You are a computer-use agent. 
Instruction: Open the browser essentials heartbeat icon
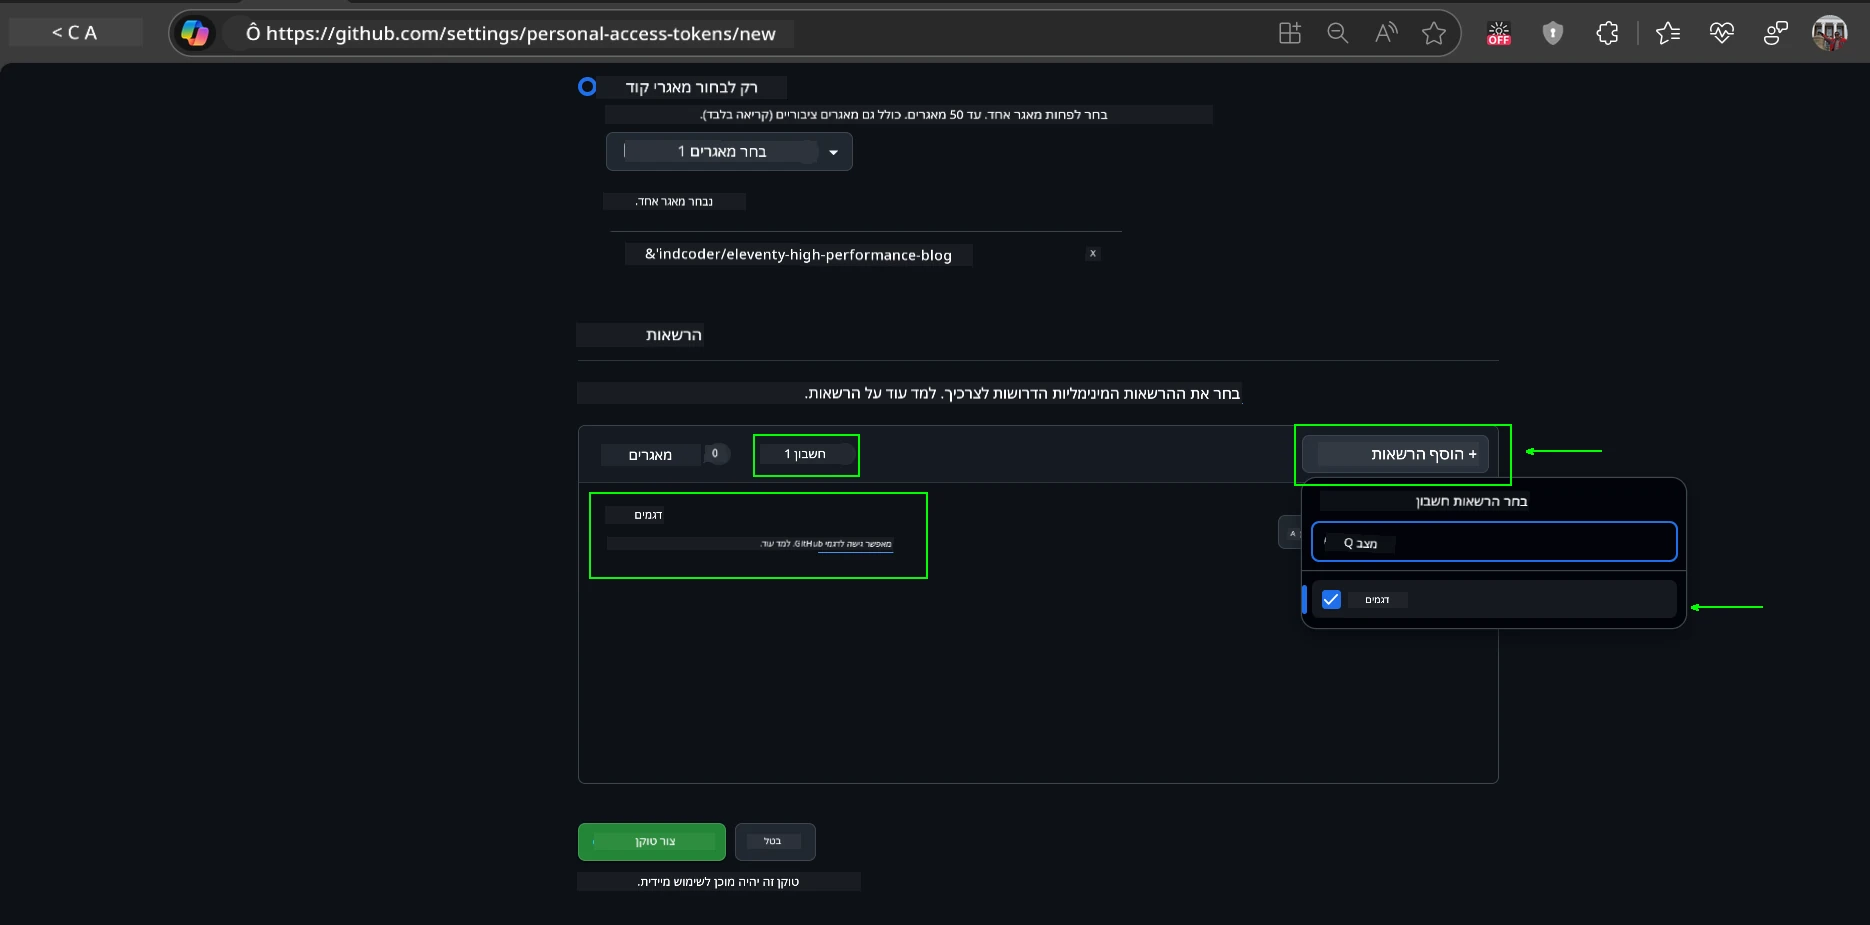(x=1721, y=33)
